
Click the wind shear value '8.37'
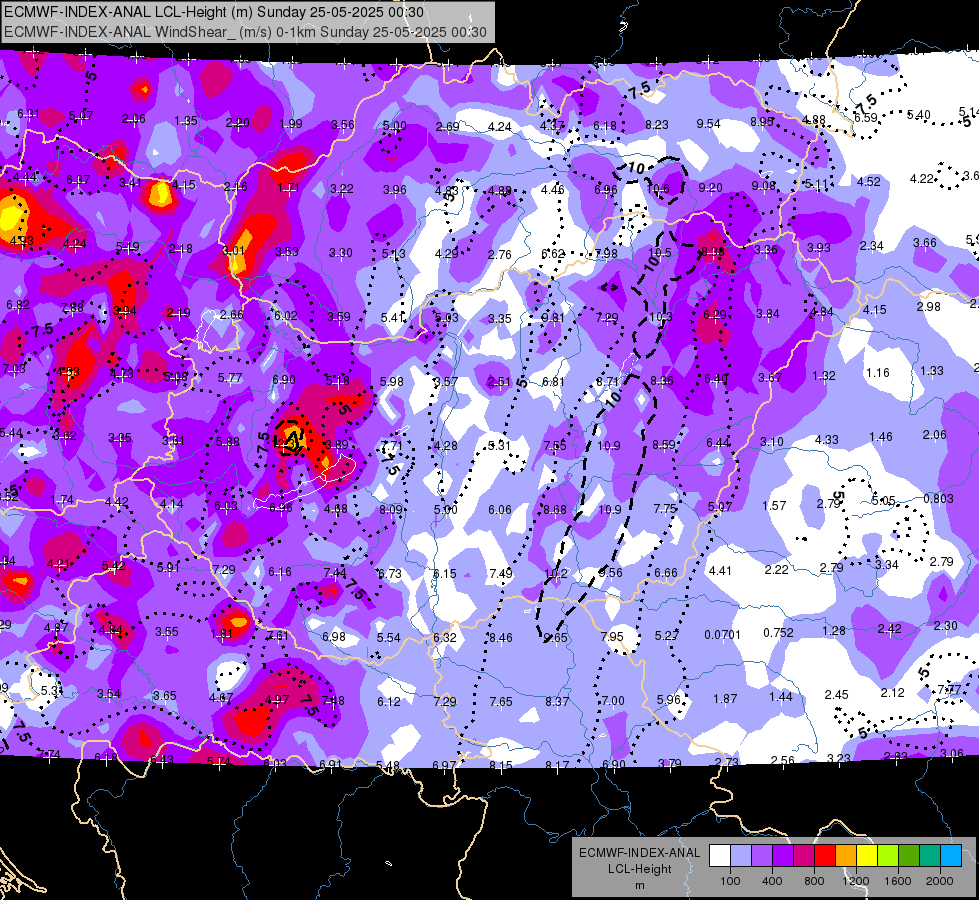557,701
